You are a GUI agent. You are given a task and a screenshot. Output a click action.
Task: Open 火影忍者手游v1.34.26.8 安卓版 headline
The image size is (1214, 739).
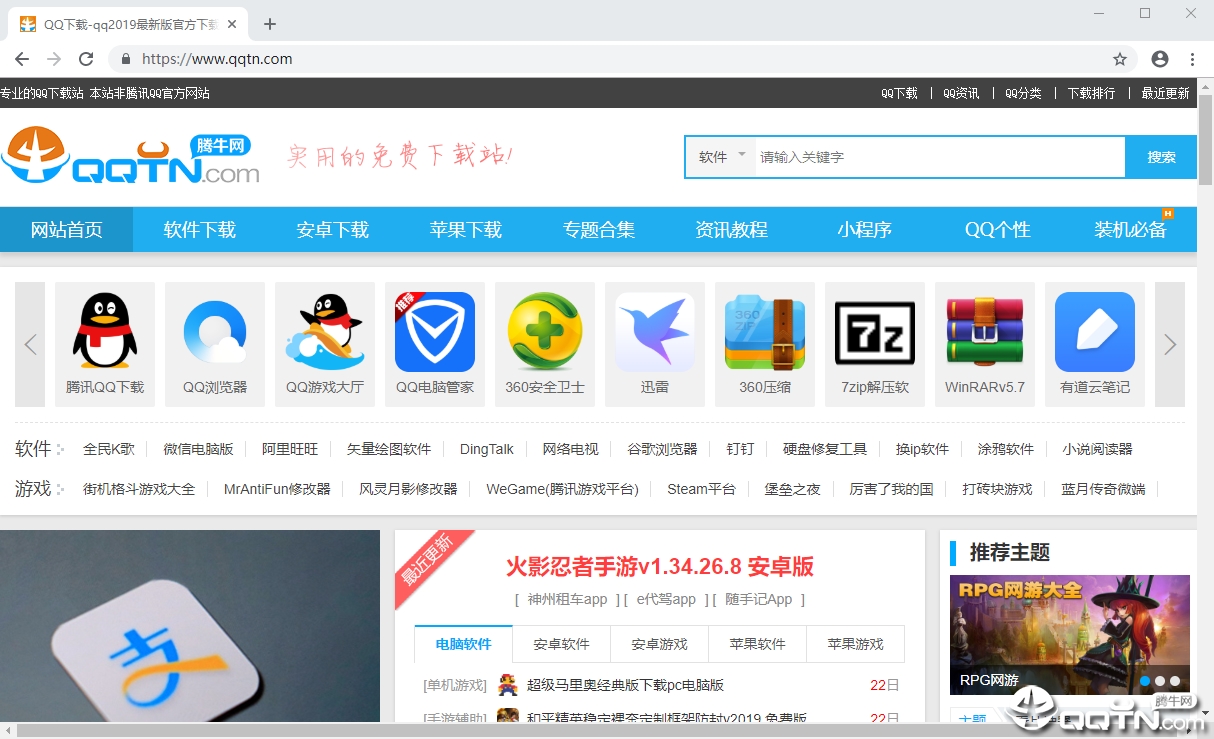[x=660, y=567]
